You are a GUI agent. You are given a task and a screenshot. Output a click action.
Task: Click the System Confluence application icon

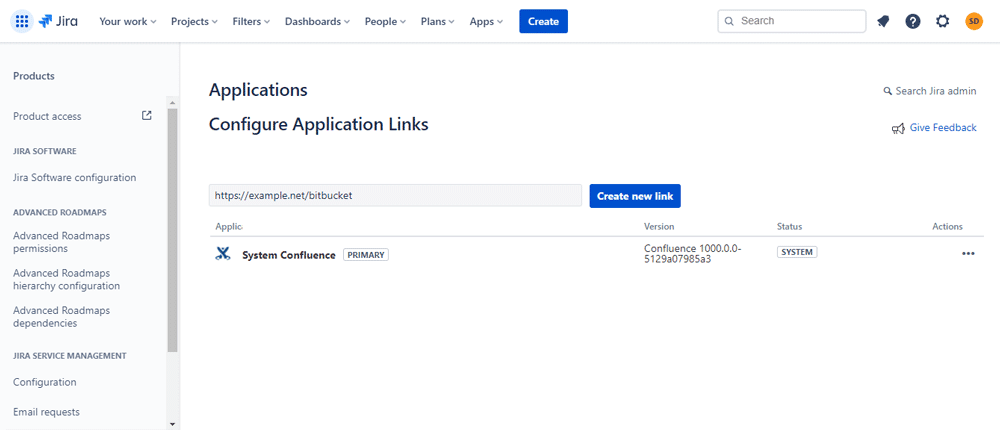click(222, 254)
